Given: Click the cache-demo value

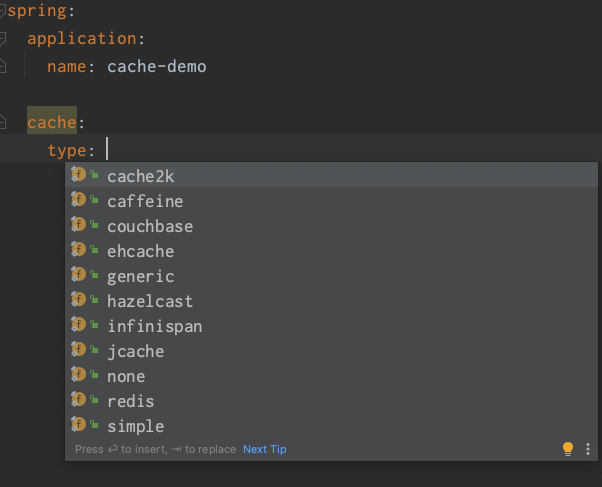Looking at the screenshot, I should tap(157, 67).
